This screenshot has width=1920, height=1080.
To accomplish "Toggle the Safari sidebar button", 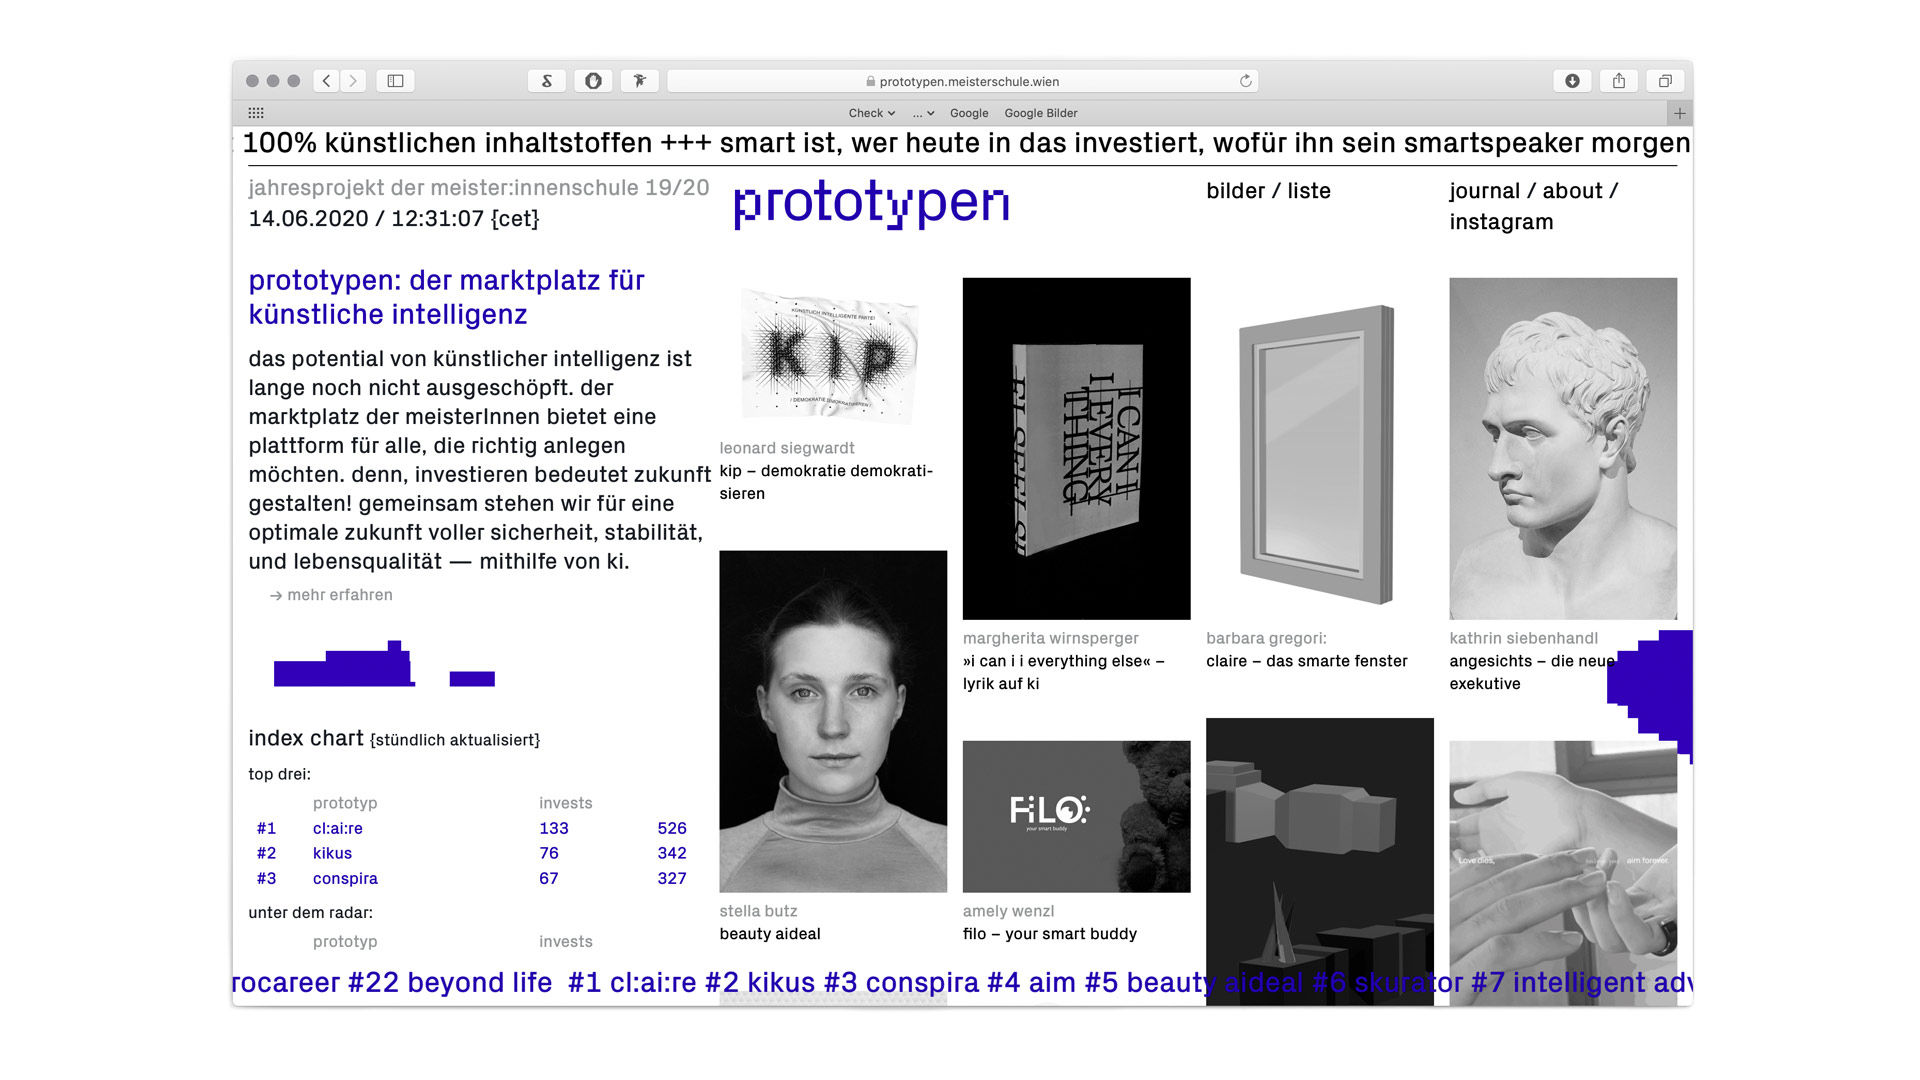I will (395, 81).
